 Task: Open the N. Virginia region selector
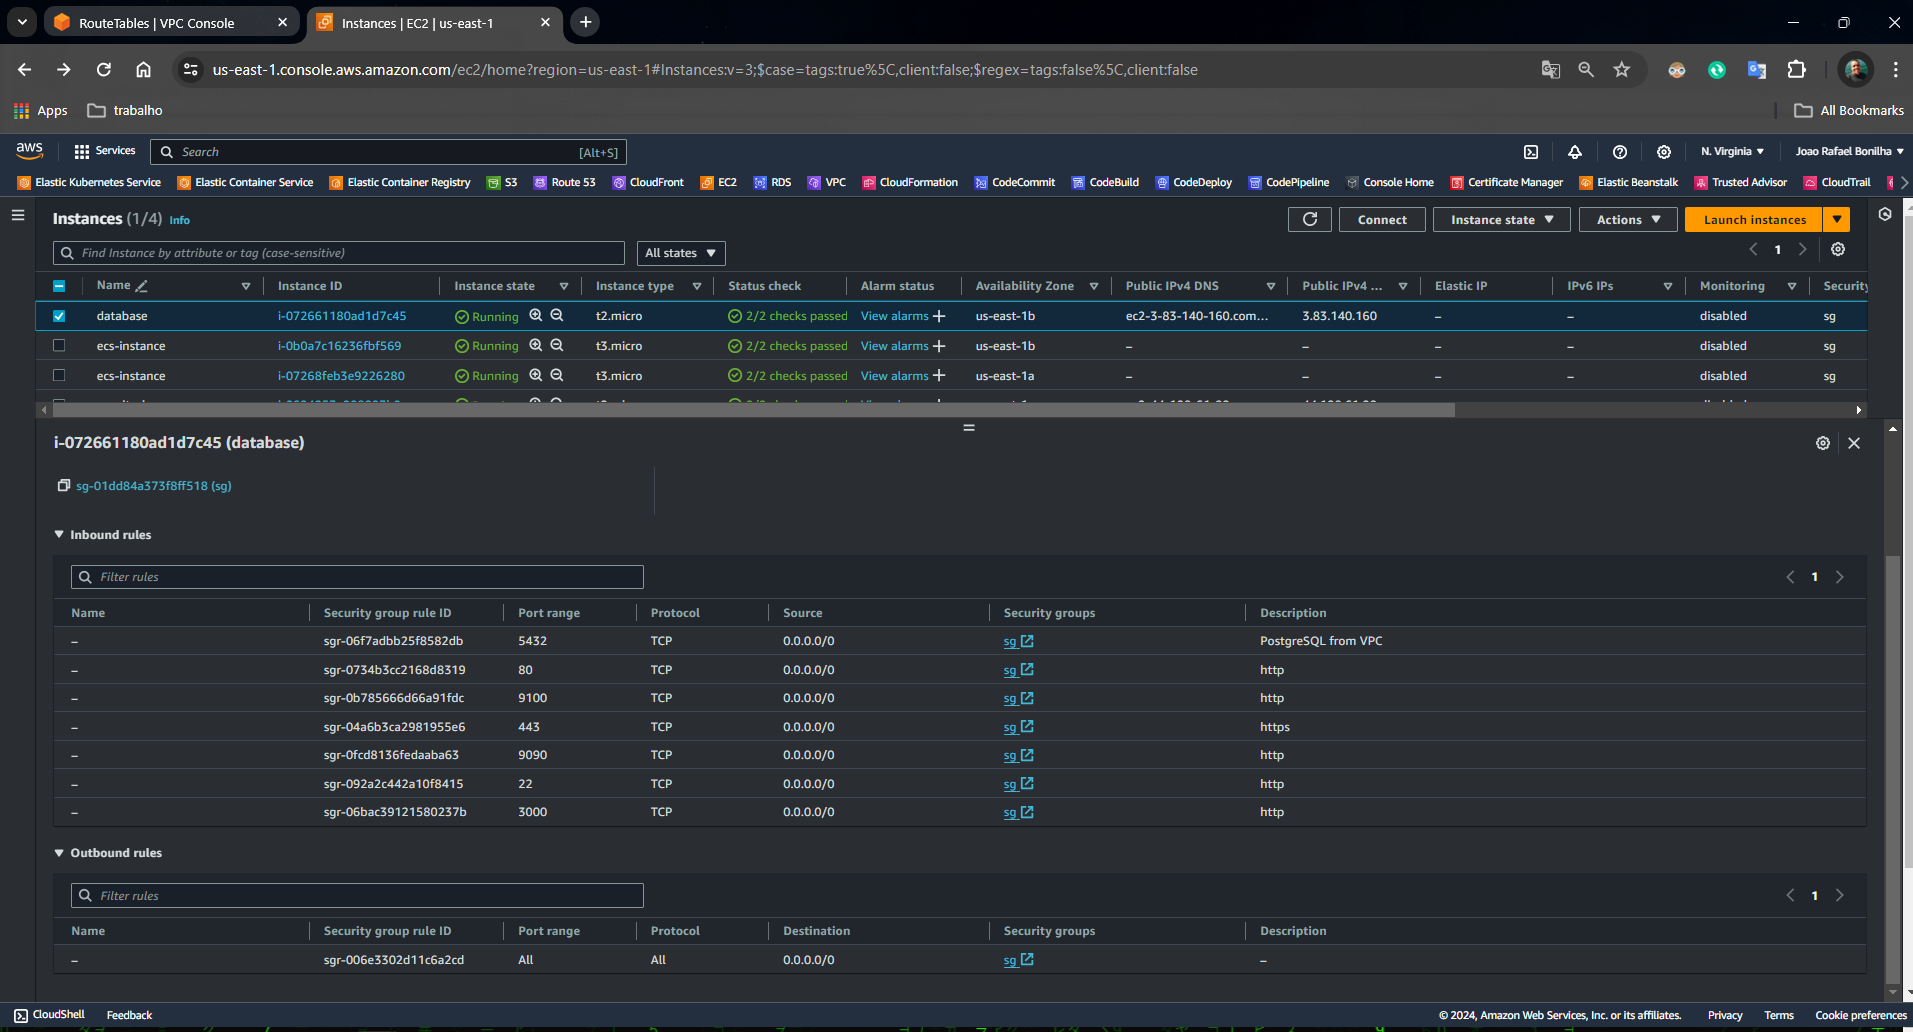1732,152
